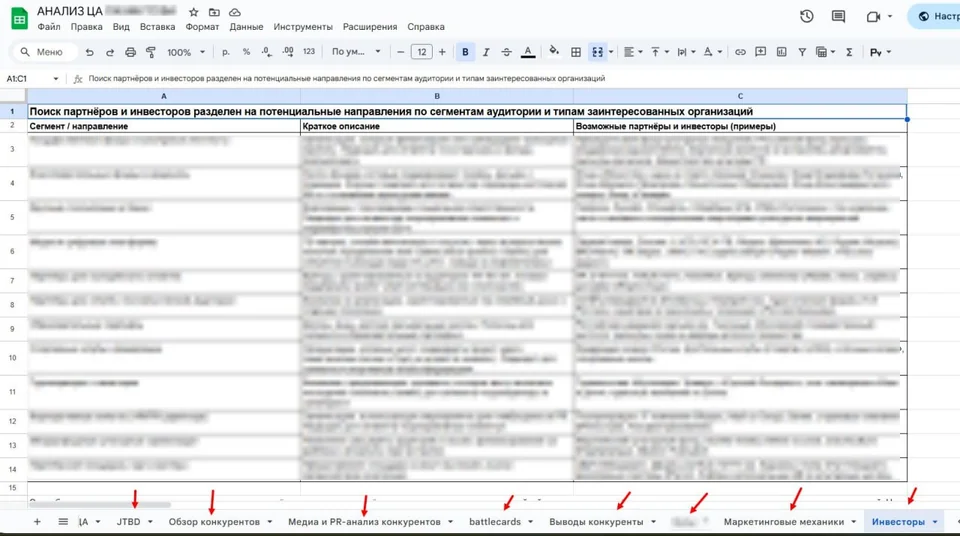Increase font size with plus button
Viewport: 960px width, 536px height.
click(442, 52)
